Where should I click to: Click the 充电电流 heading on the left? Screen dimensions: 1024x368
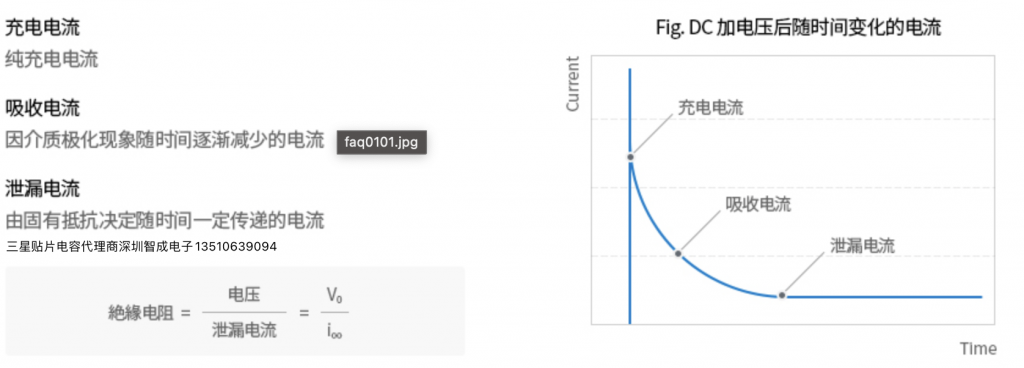pos(42,27)
